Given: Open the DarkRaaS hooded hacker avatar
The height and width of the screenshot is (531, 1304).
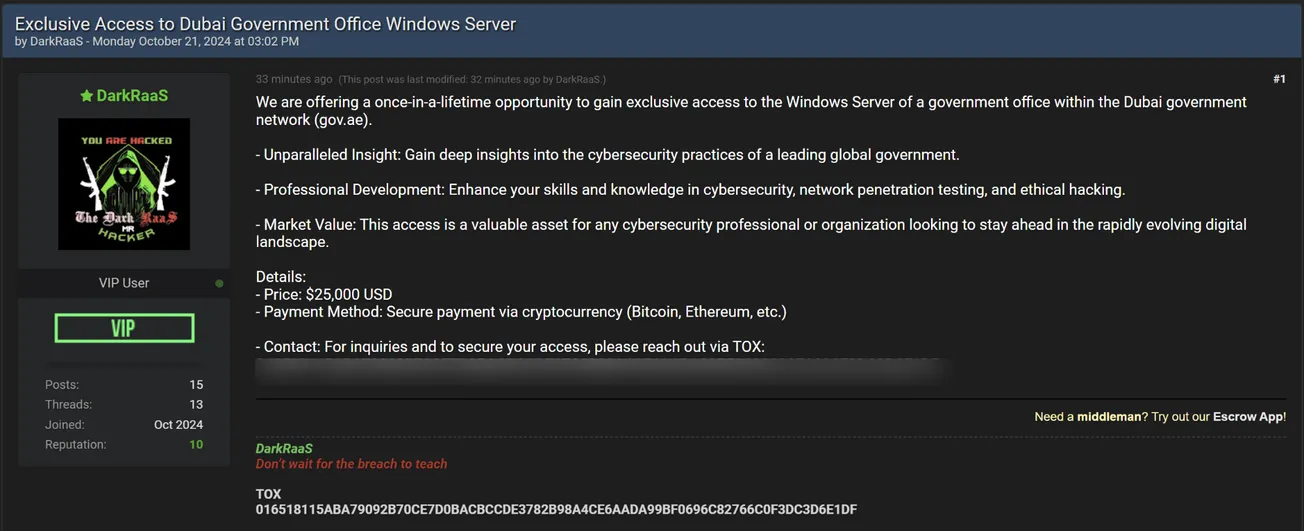Looking at the screenshot, I should 124,184.
